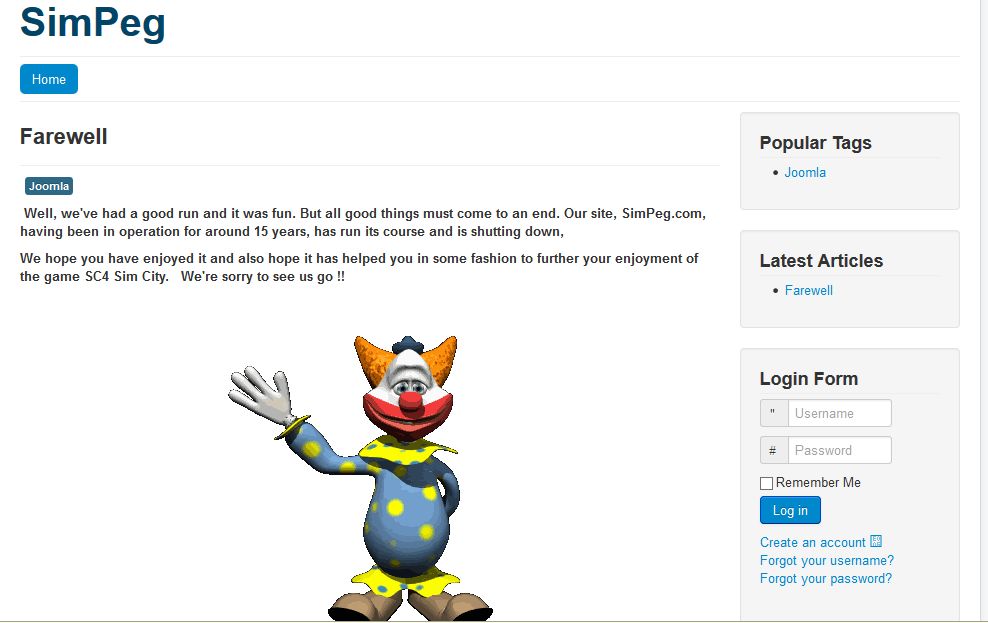This screenshot has width=988, height=623.
Task: Click the waving clown image
Action: (360, 478)
